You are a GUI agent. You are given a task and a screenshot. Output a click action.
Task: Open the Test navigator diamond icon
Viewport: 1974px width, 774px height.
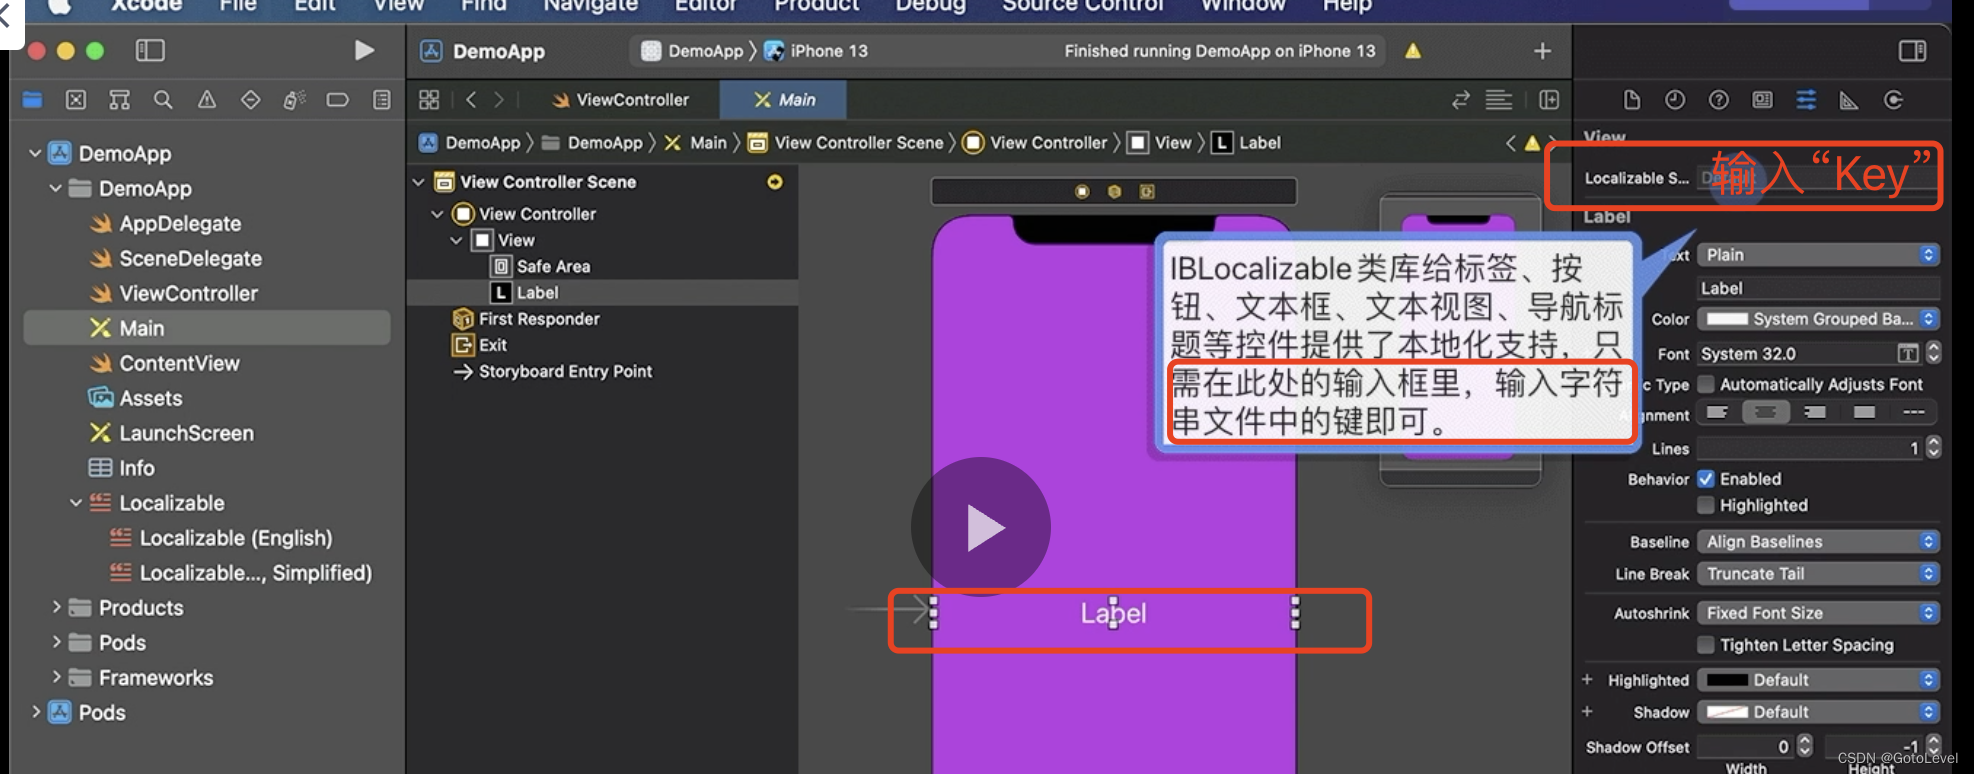pos(251,99)
